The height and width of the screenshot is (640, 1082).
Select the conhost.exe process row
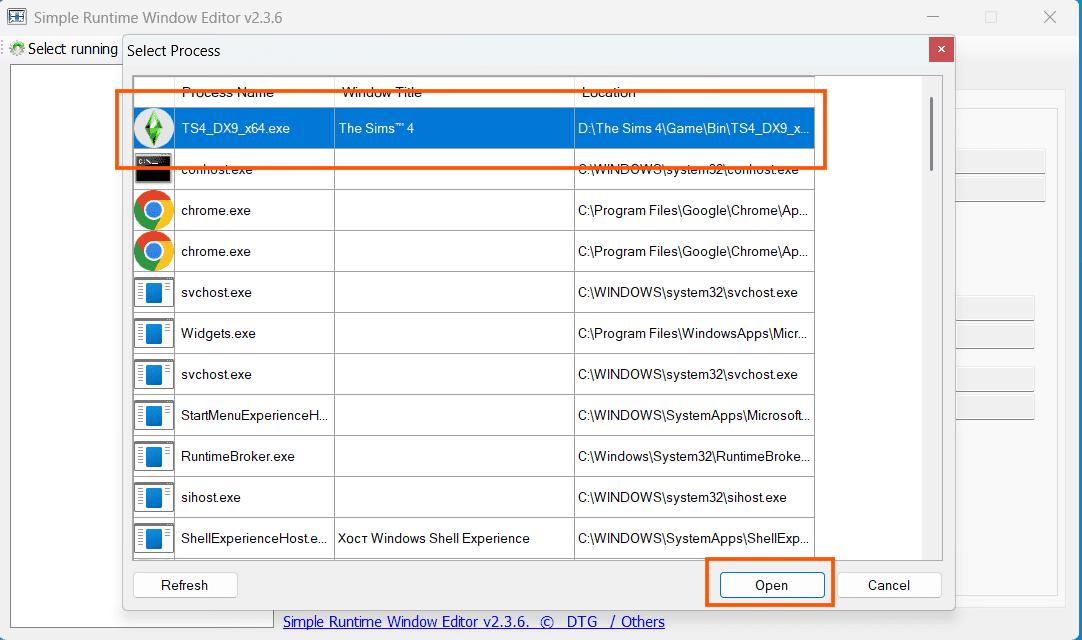tap(474, 169)
